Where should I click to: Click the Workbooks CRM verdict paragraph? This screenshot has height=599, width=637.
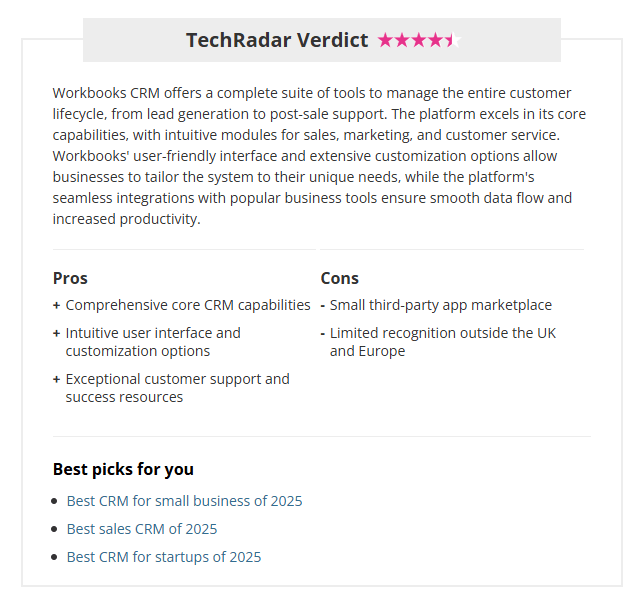(319, 156)
